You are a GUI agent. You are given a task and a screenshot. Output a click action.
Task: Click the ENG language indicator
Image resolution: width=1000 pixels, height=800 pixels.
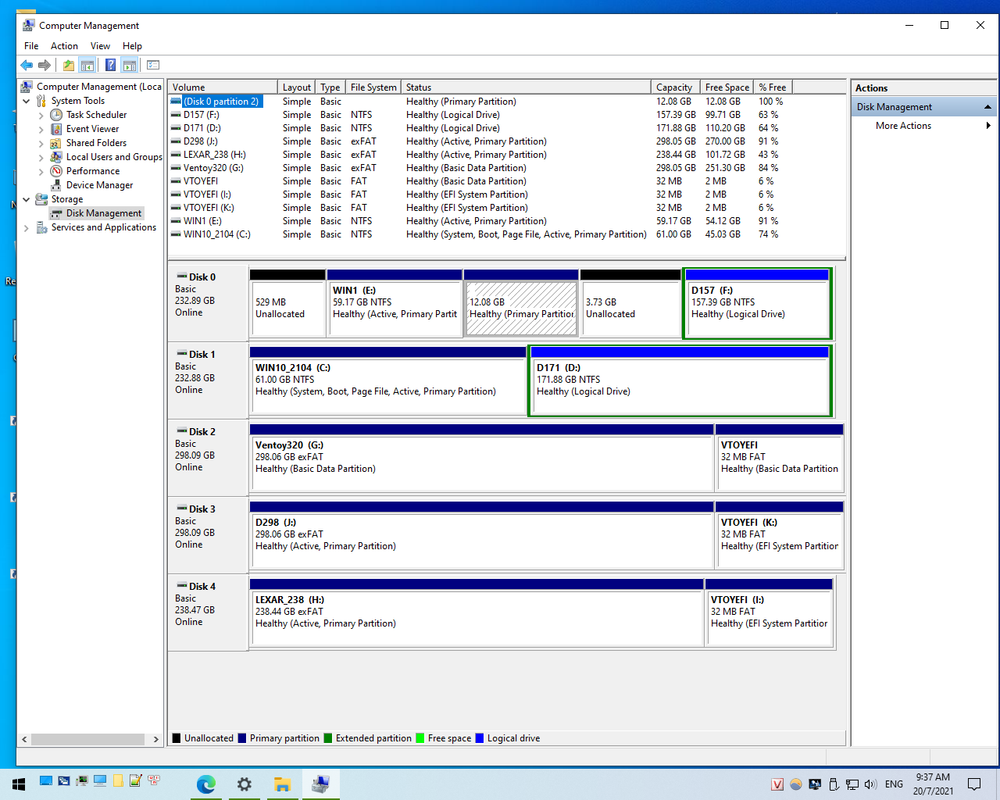tap(893, 784)
